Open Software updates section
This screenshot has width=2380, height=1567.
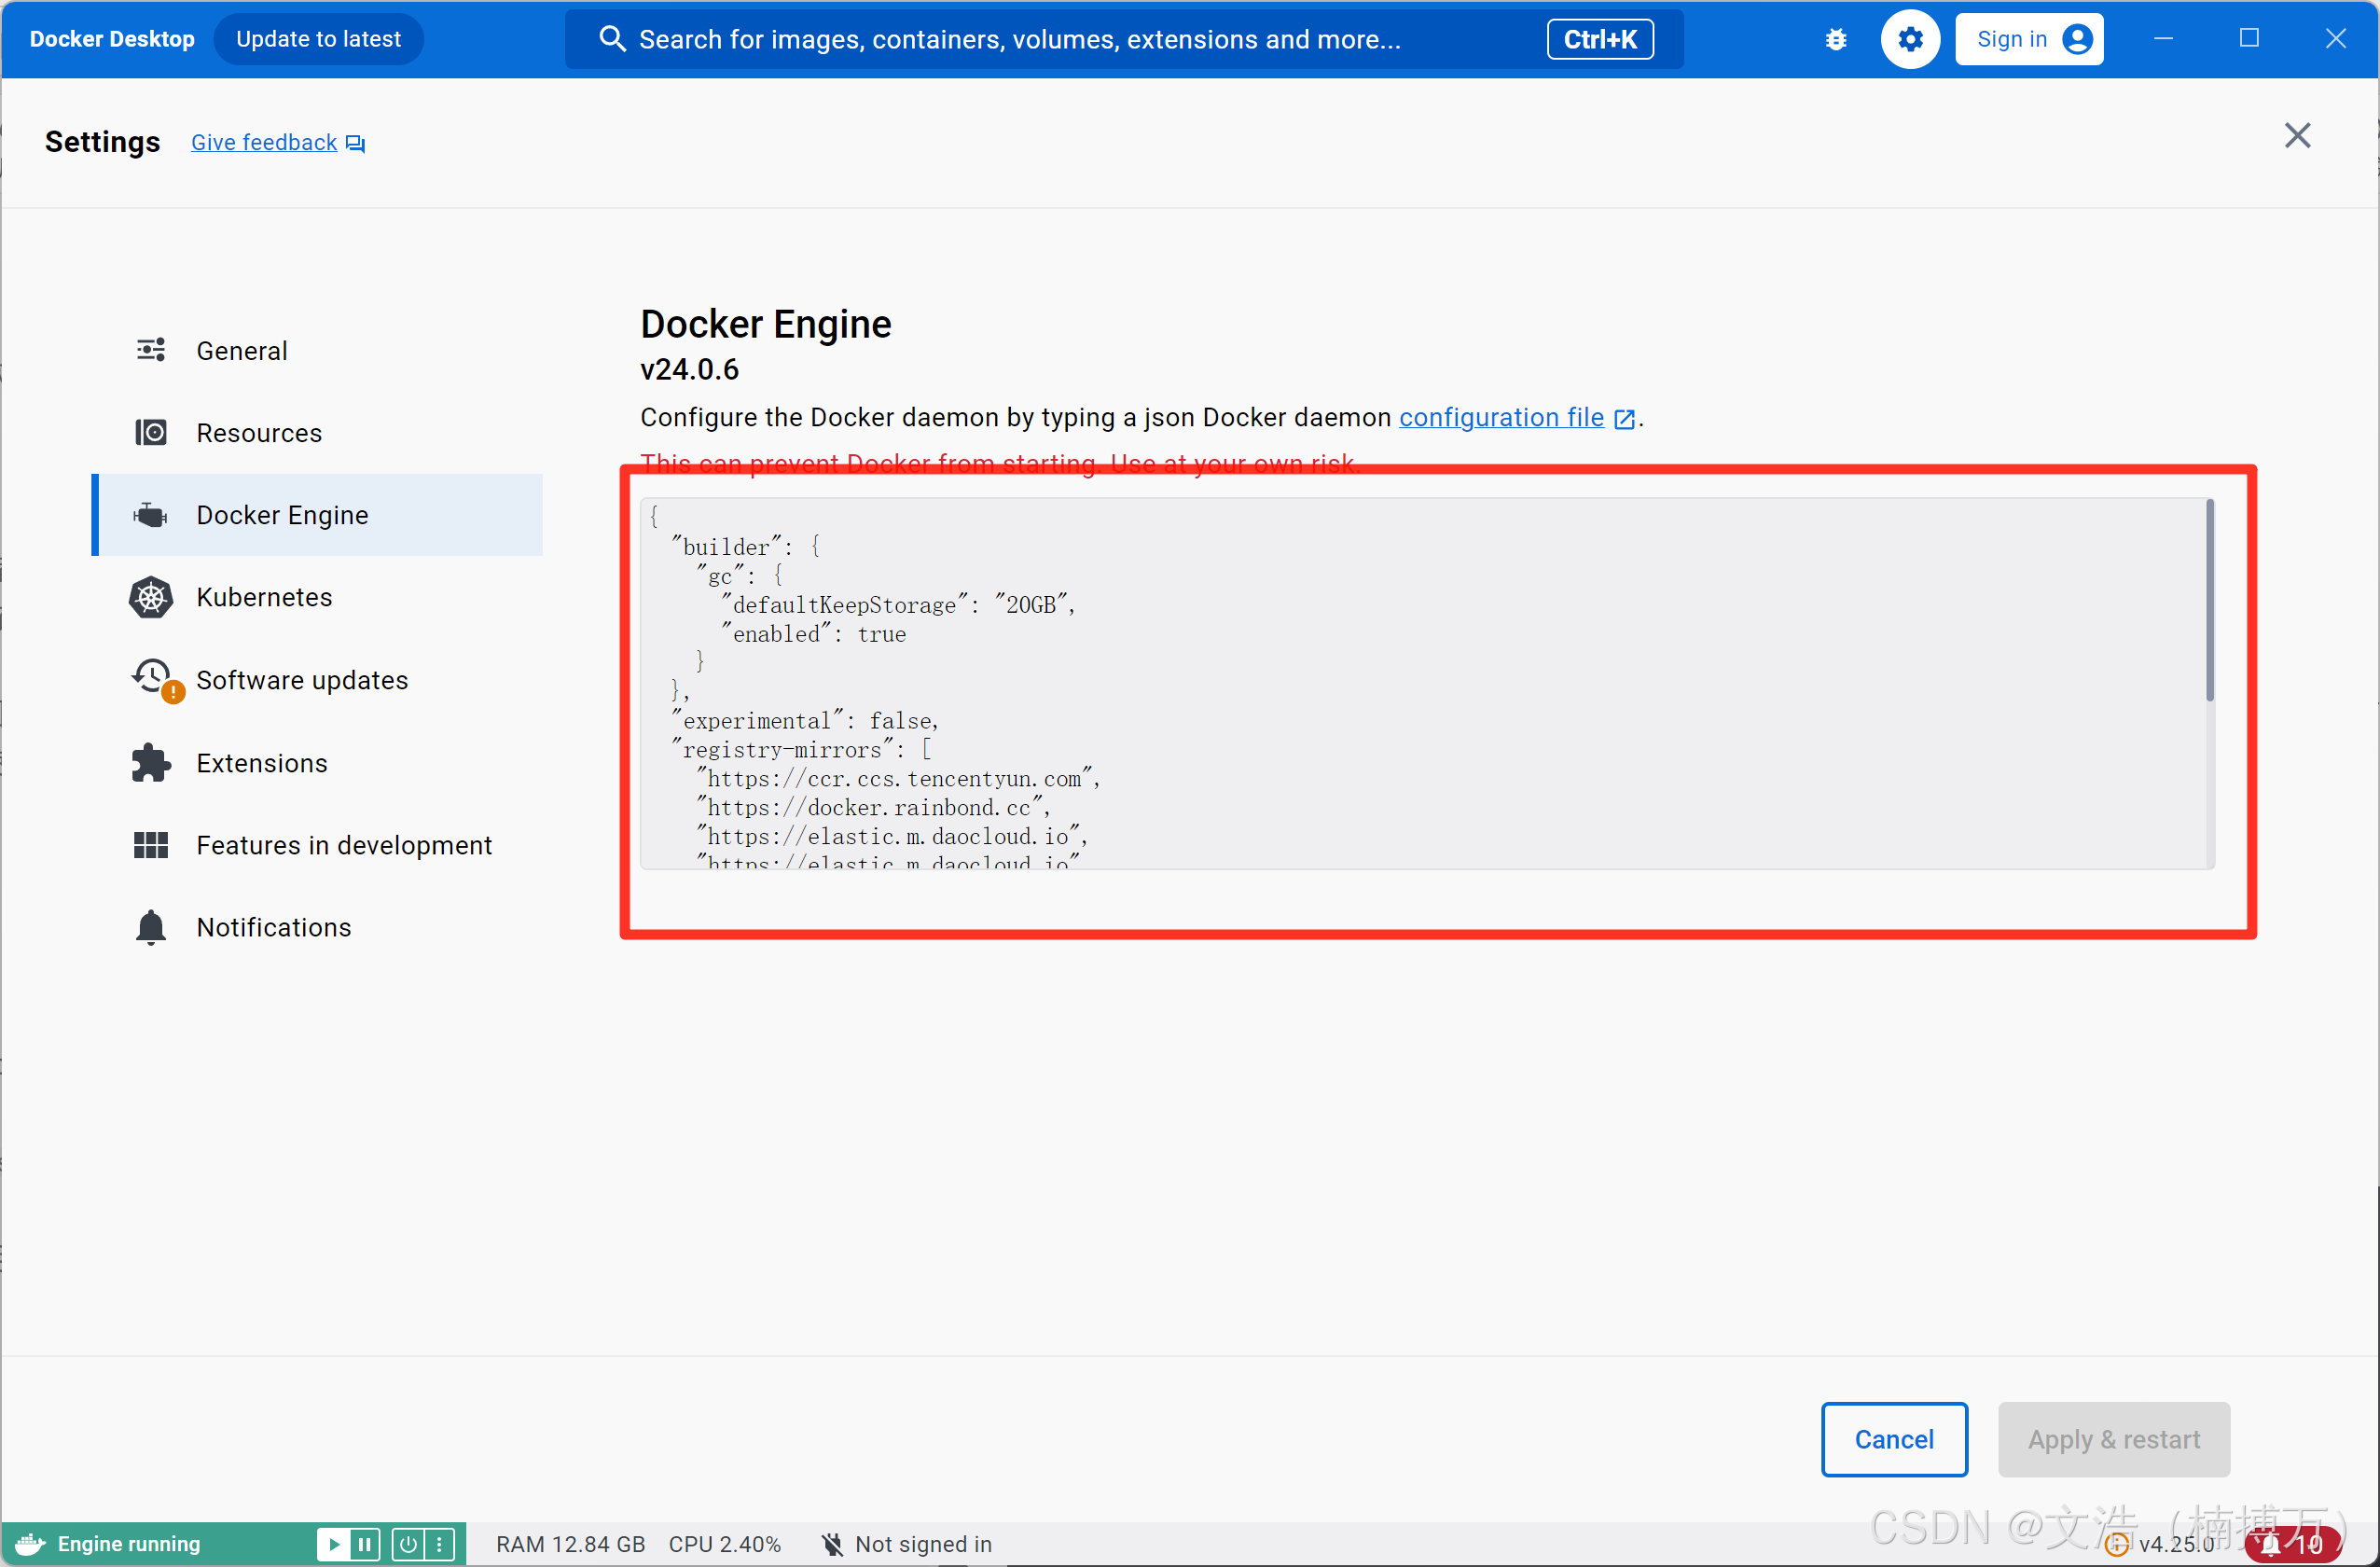click(x=302, y=680)
